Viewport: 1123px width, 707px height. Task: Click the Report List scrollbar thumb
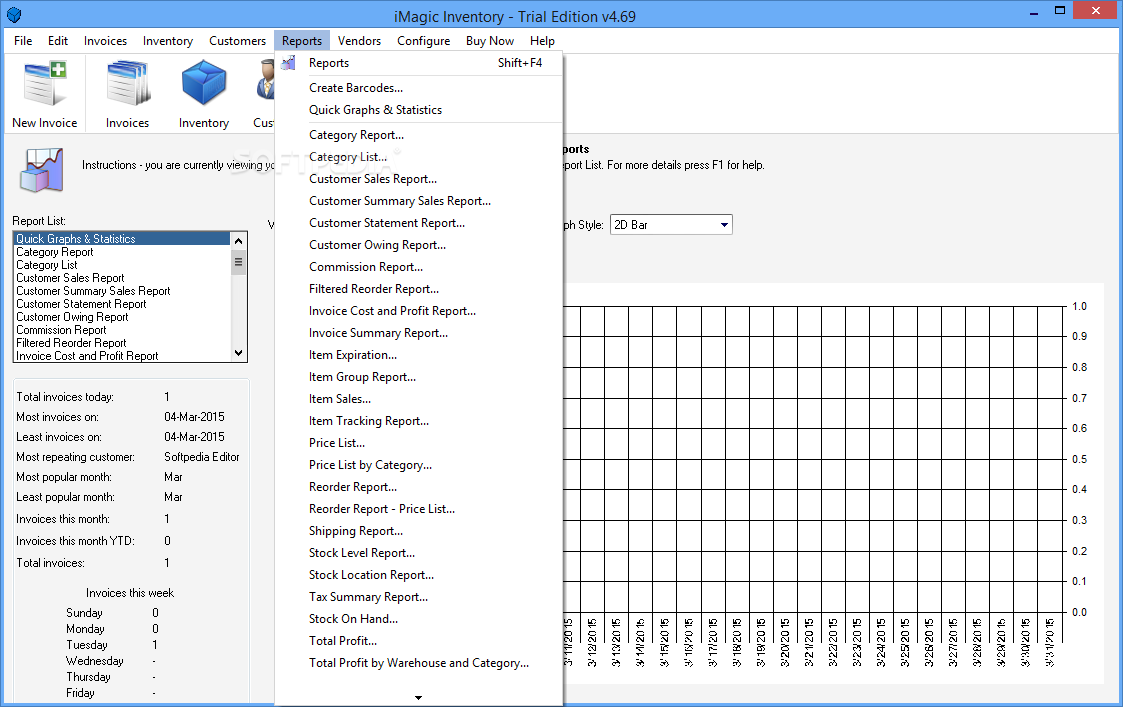(x=238, y=262)
